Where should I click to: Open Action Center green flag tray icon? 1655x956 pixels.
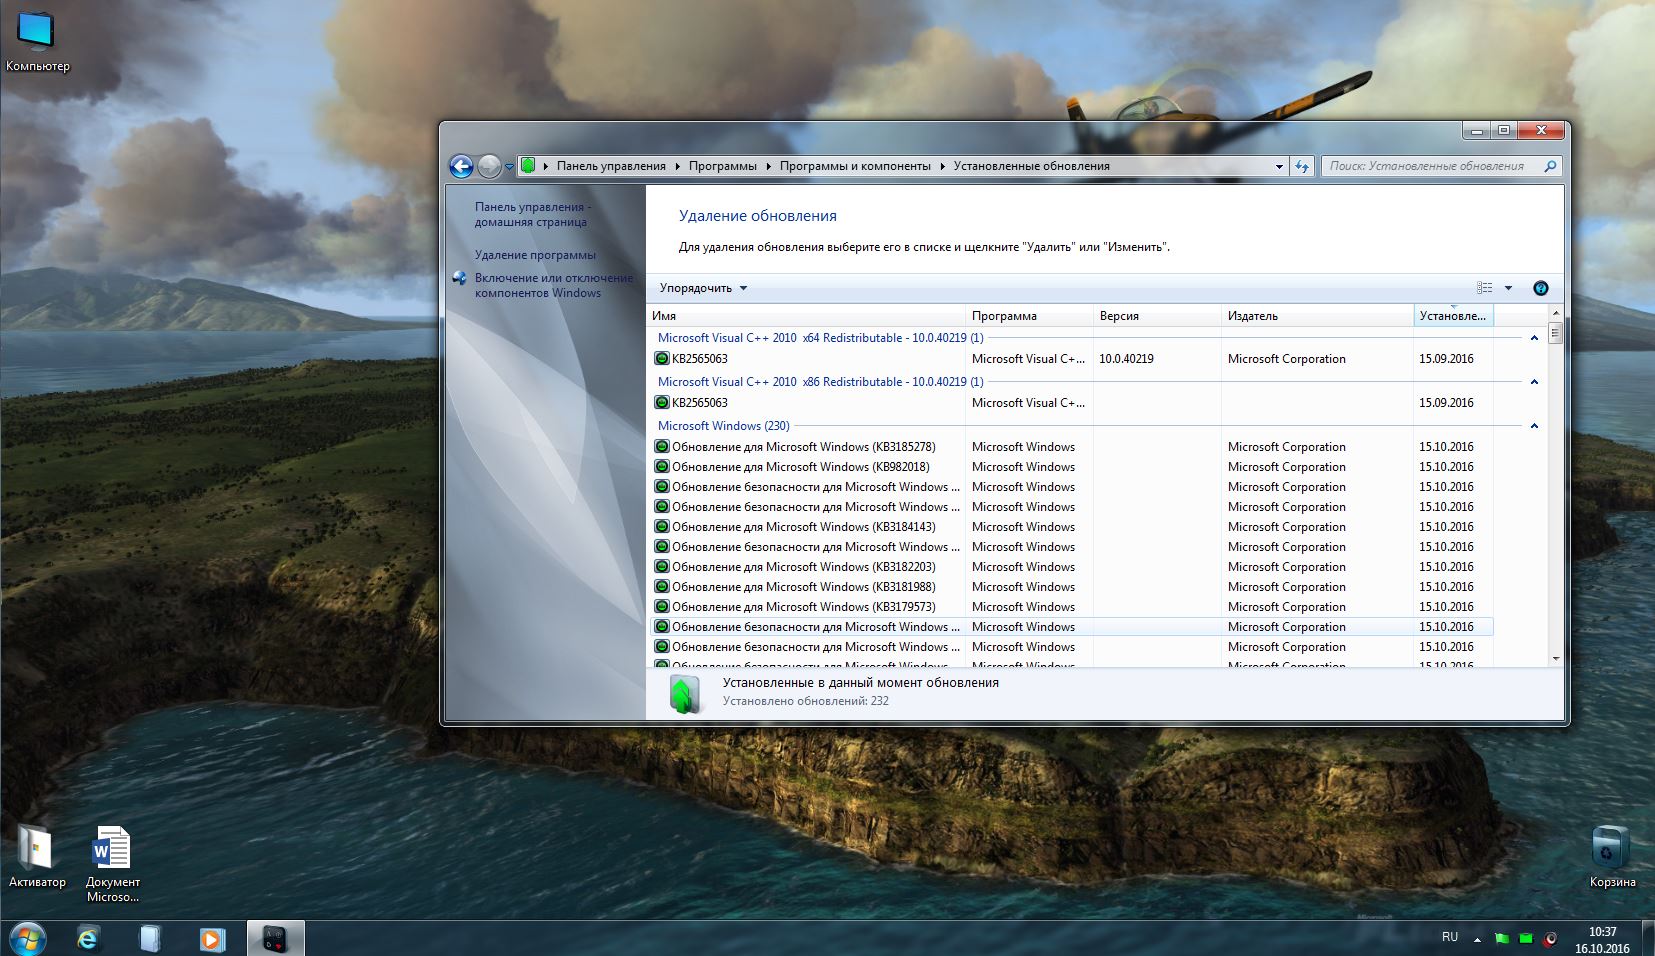[1502, 938]
